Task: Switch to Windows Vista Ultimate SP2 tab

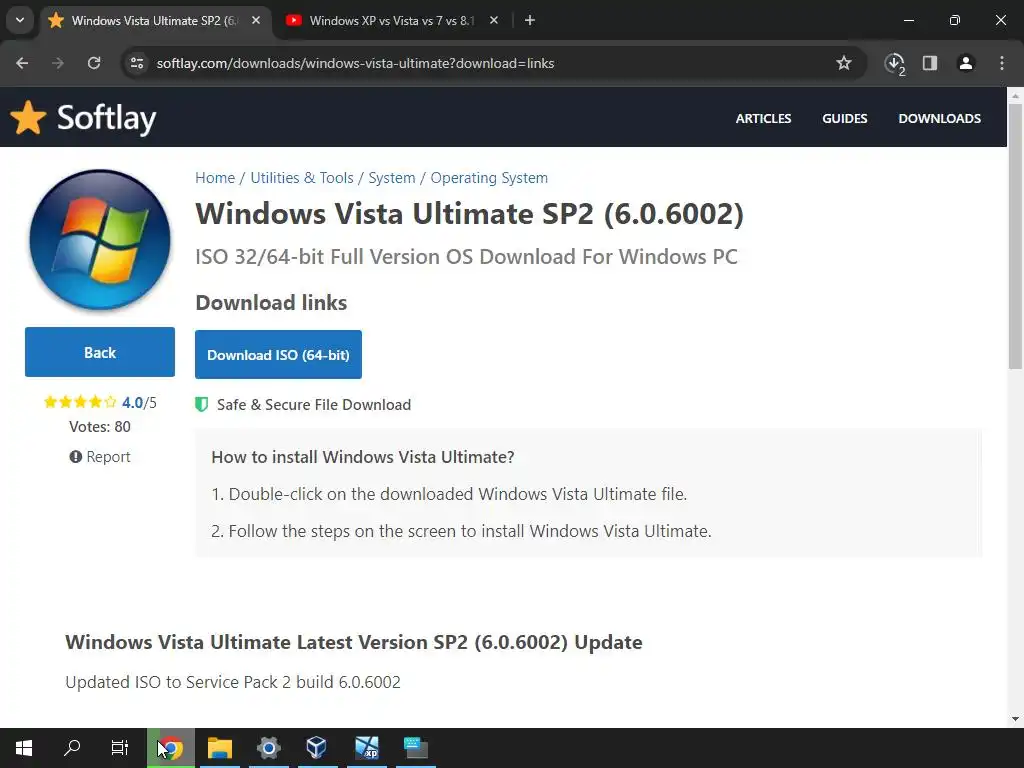Action: click(x=155, y=21)
